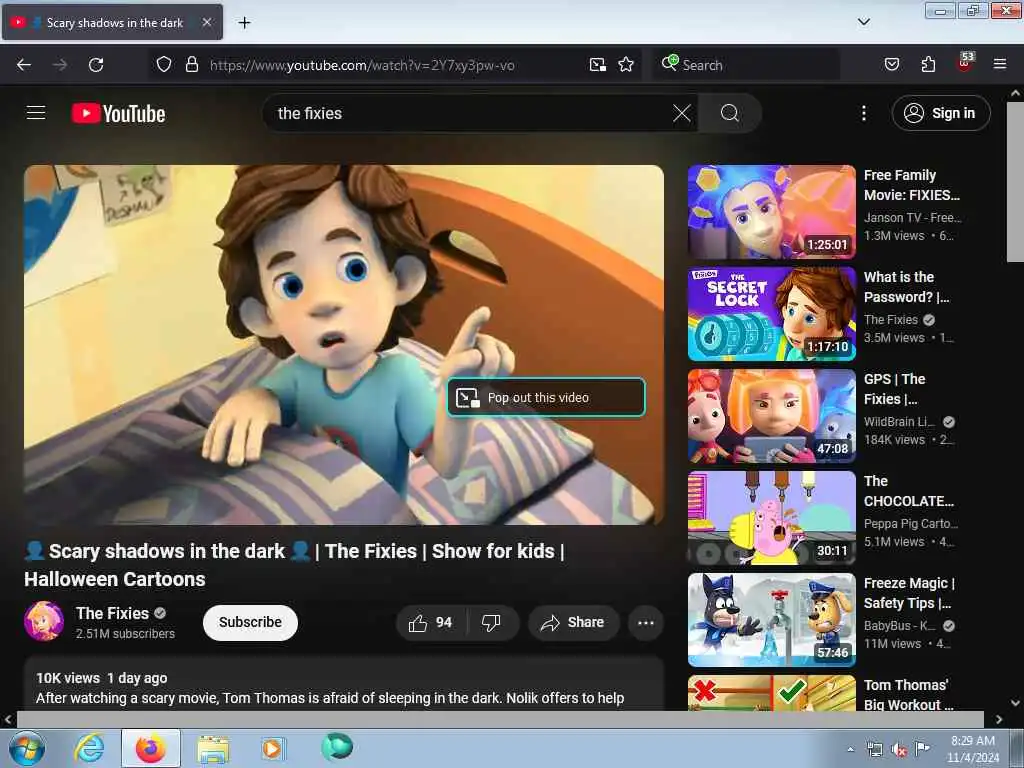
Task: Reload the page with the refresh icon
Action: click(96, 65)
